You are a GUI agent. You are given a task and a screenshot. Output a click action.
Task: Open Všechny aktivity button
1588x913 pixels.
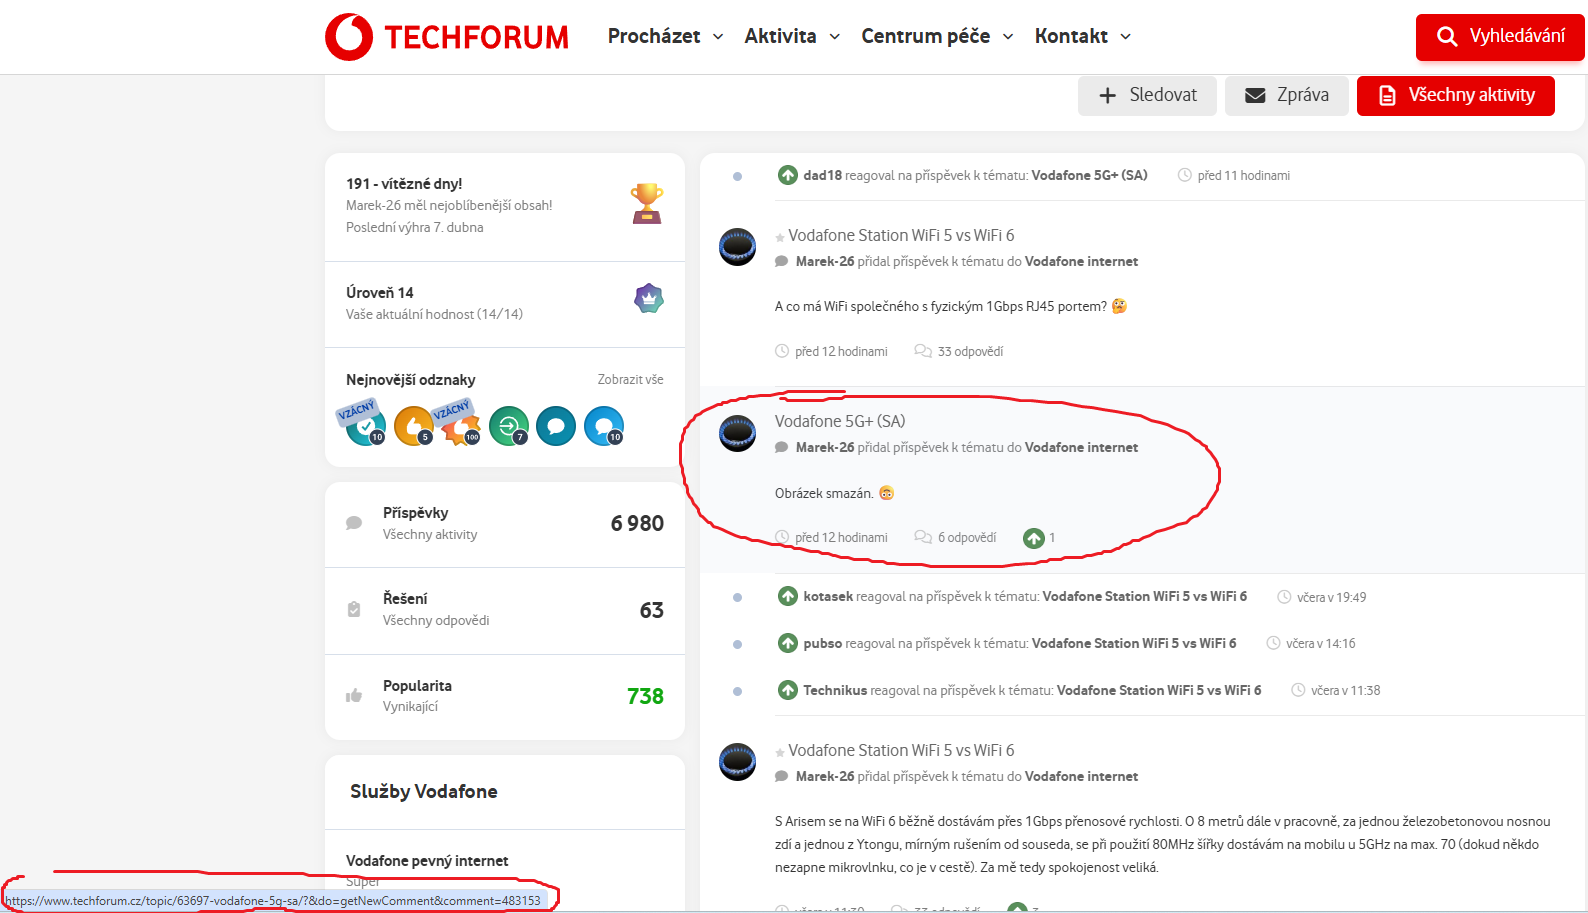[x=1456, y=95]
